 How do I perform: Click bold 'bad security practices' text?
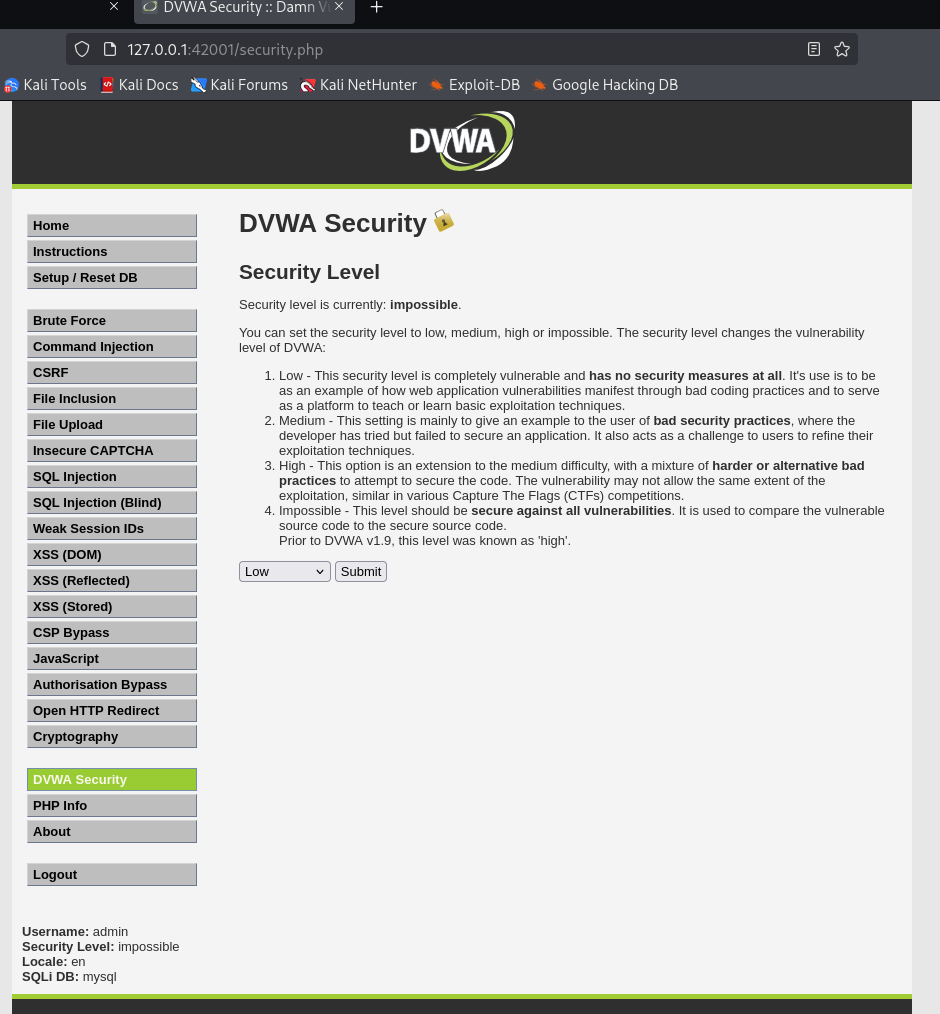[x=721, y=420]
